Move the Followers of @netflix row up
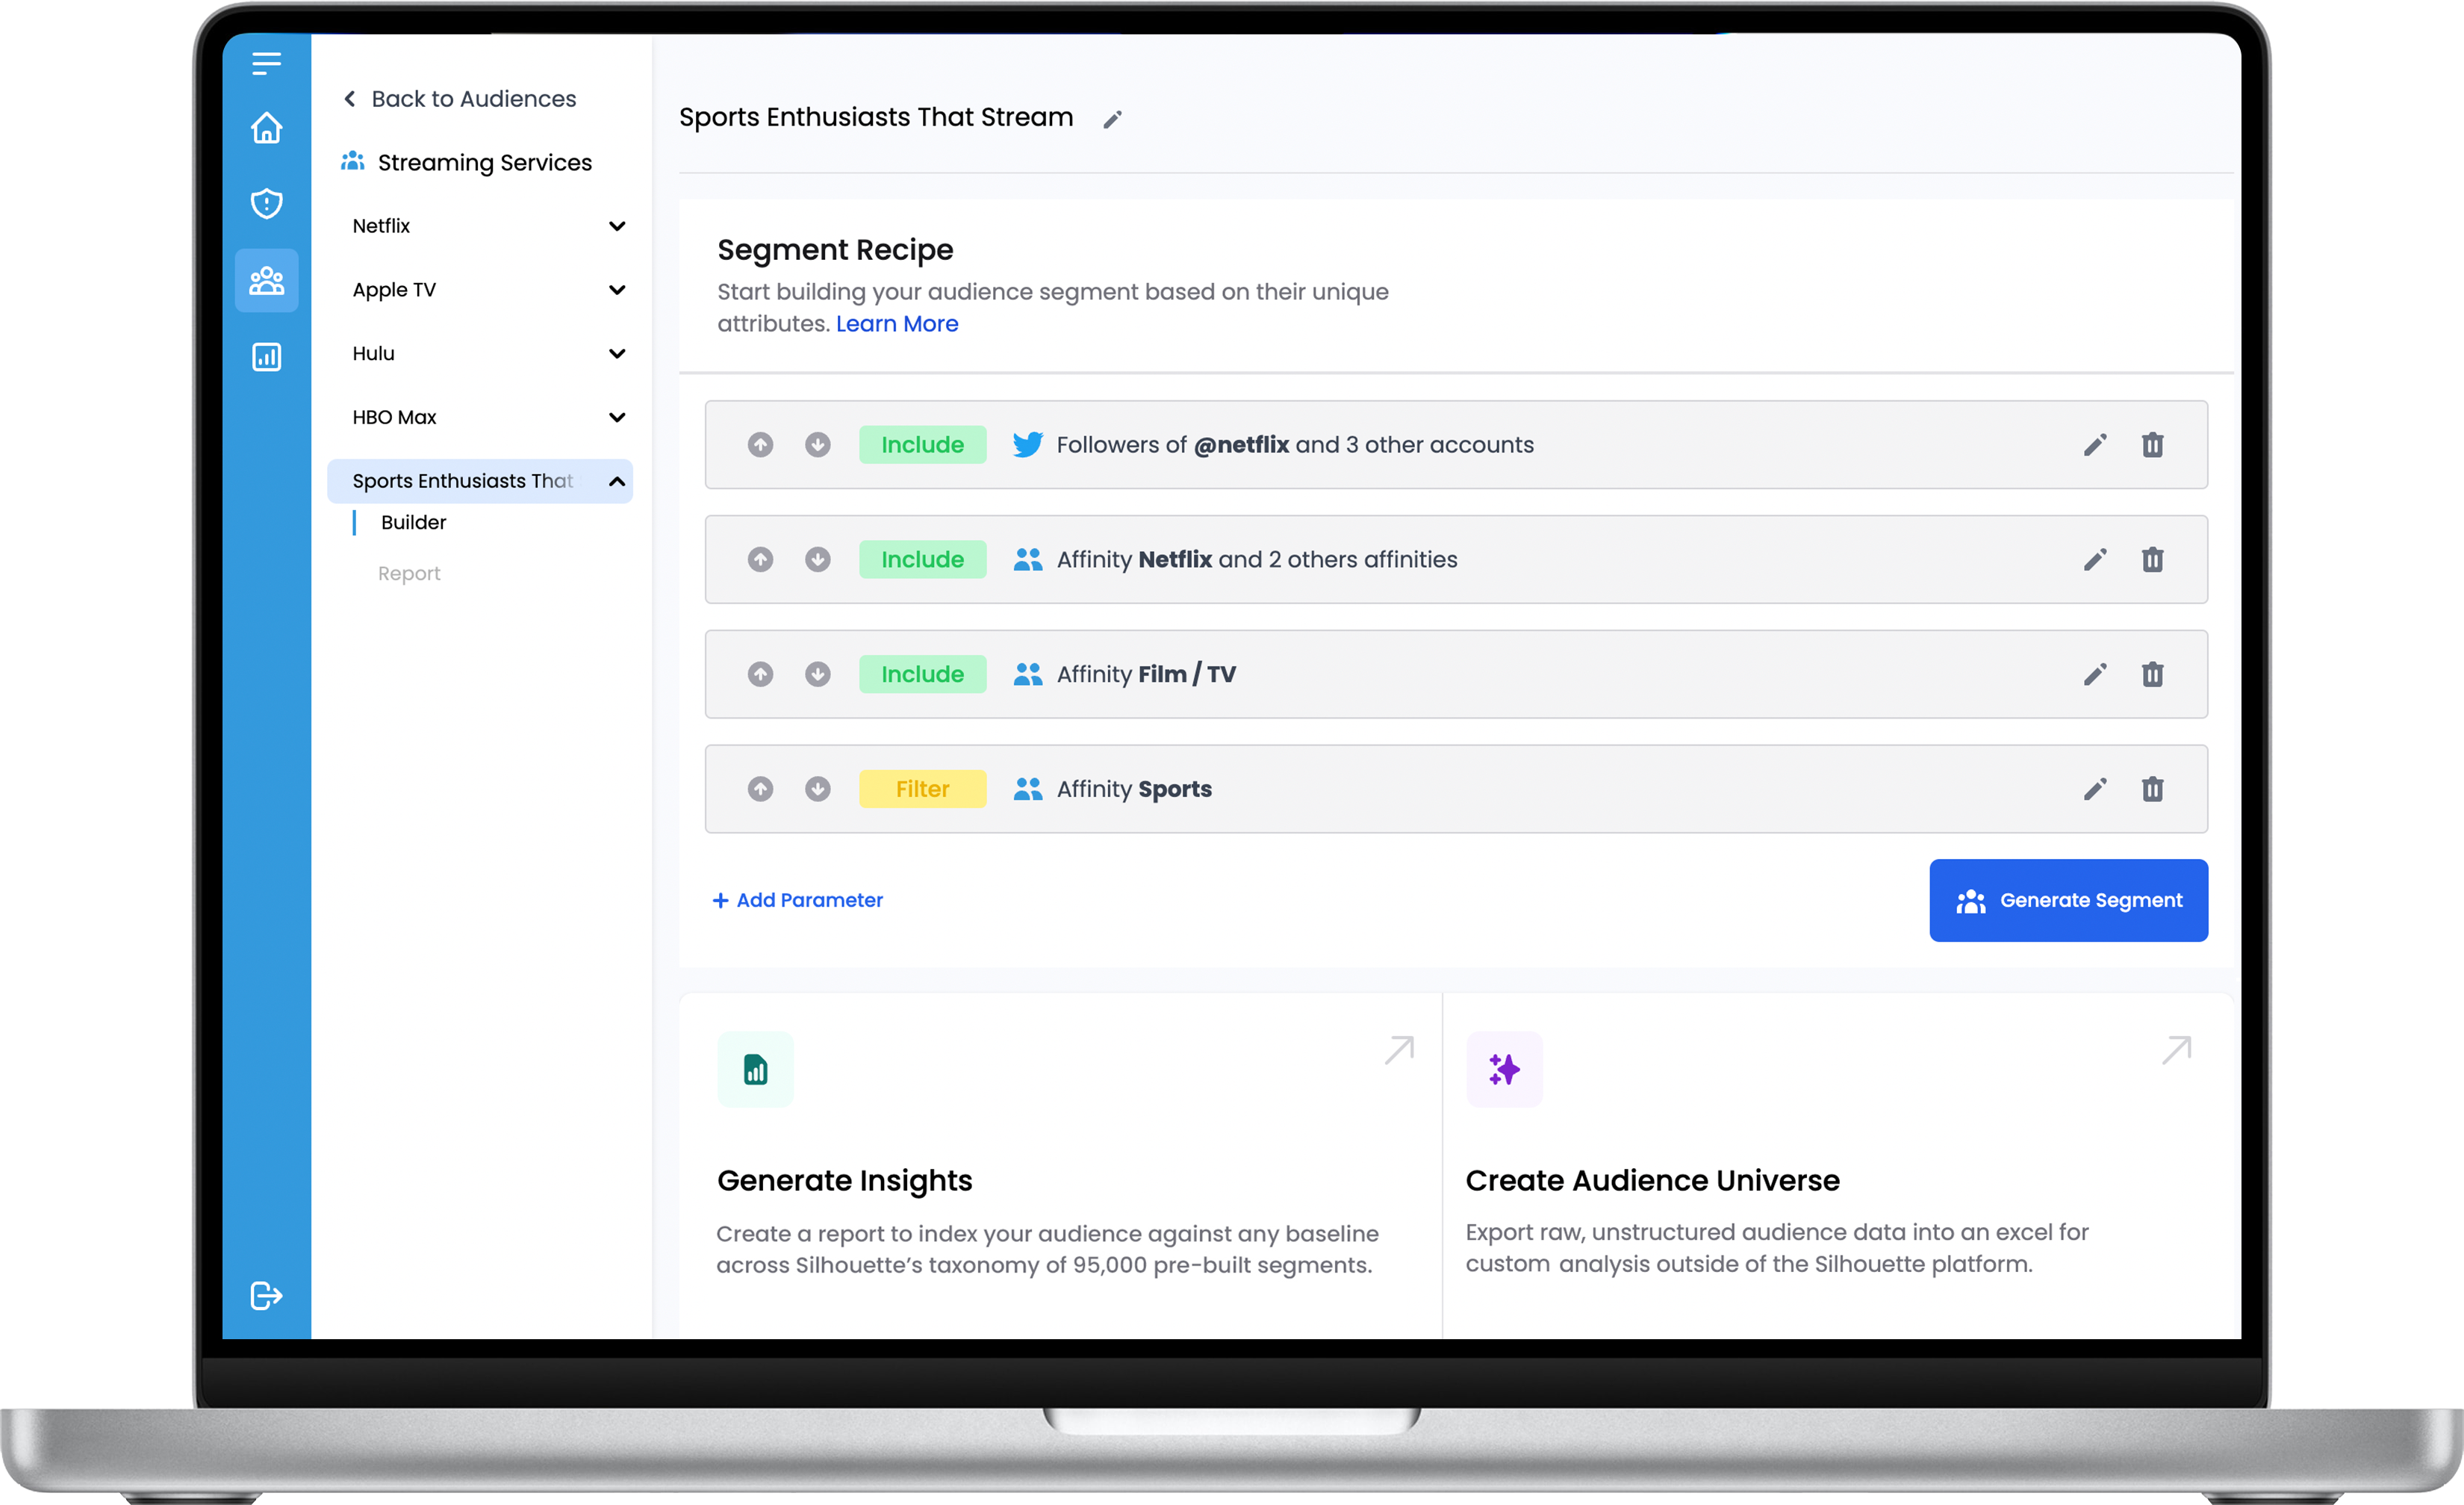Image resolution: width=2464 pixels, height=1505 pixels. pos(760,445)
